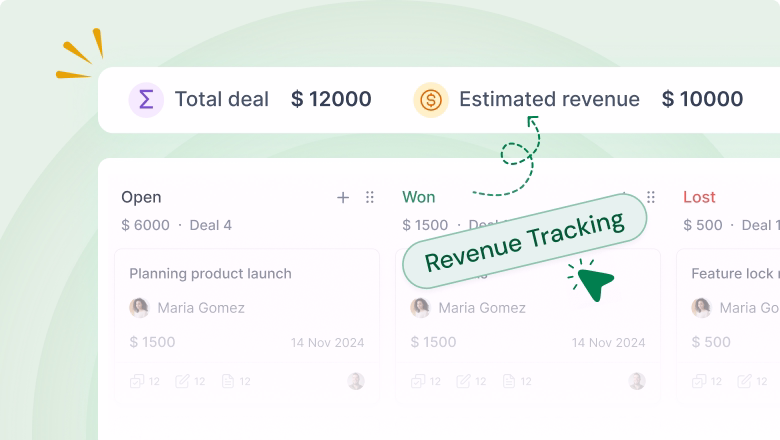Open tasks icon in Planning product launch card
The width and height of the screenshot is (780, 440).
tap(137, 381)
